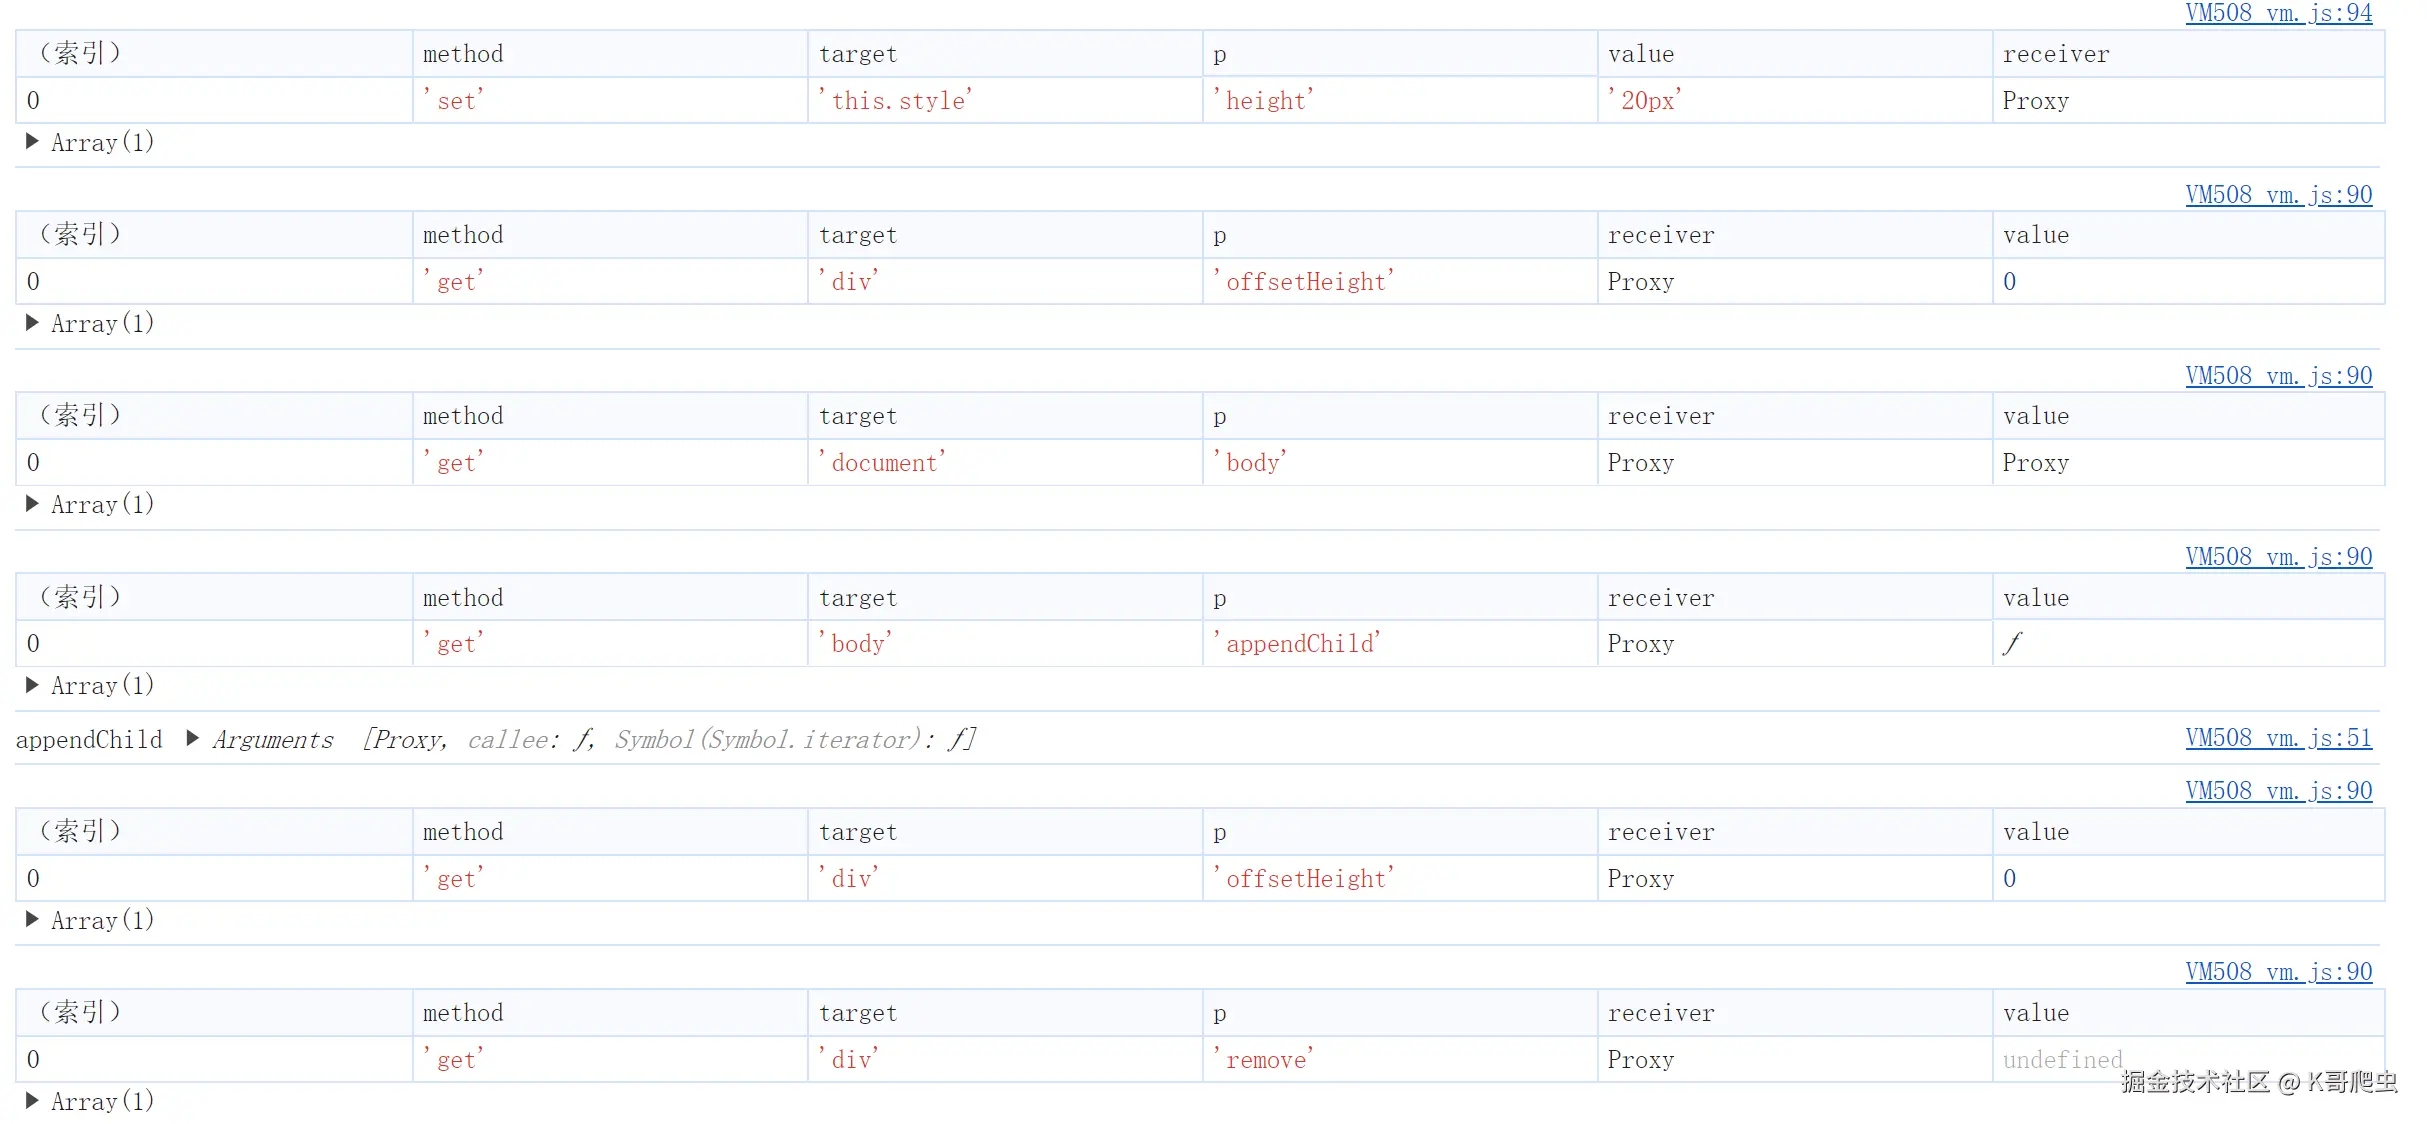The height and width of the screenshot is (1124, 2427).
Task: Sort first table by the value column header
Action: (1641, 54)
